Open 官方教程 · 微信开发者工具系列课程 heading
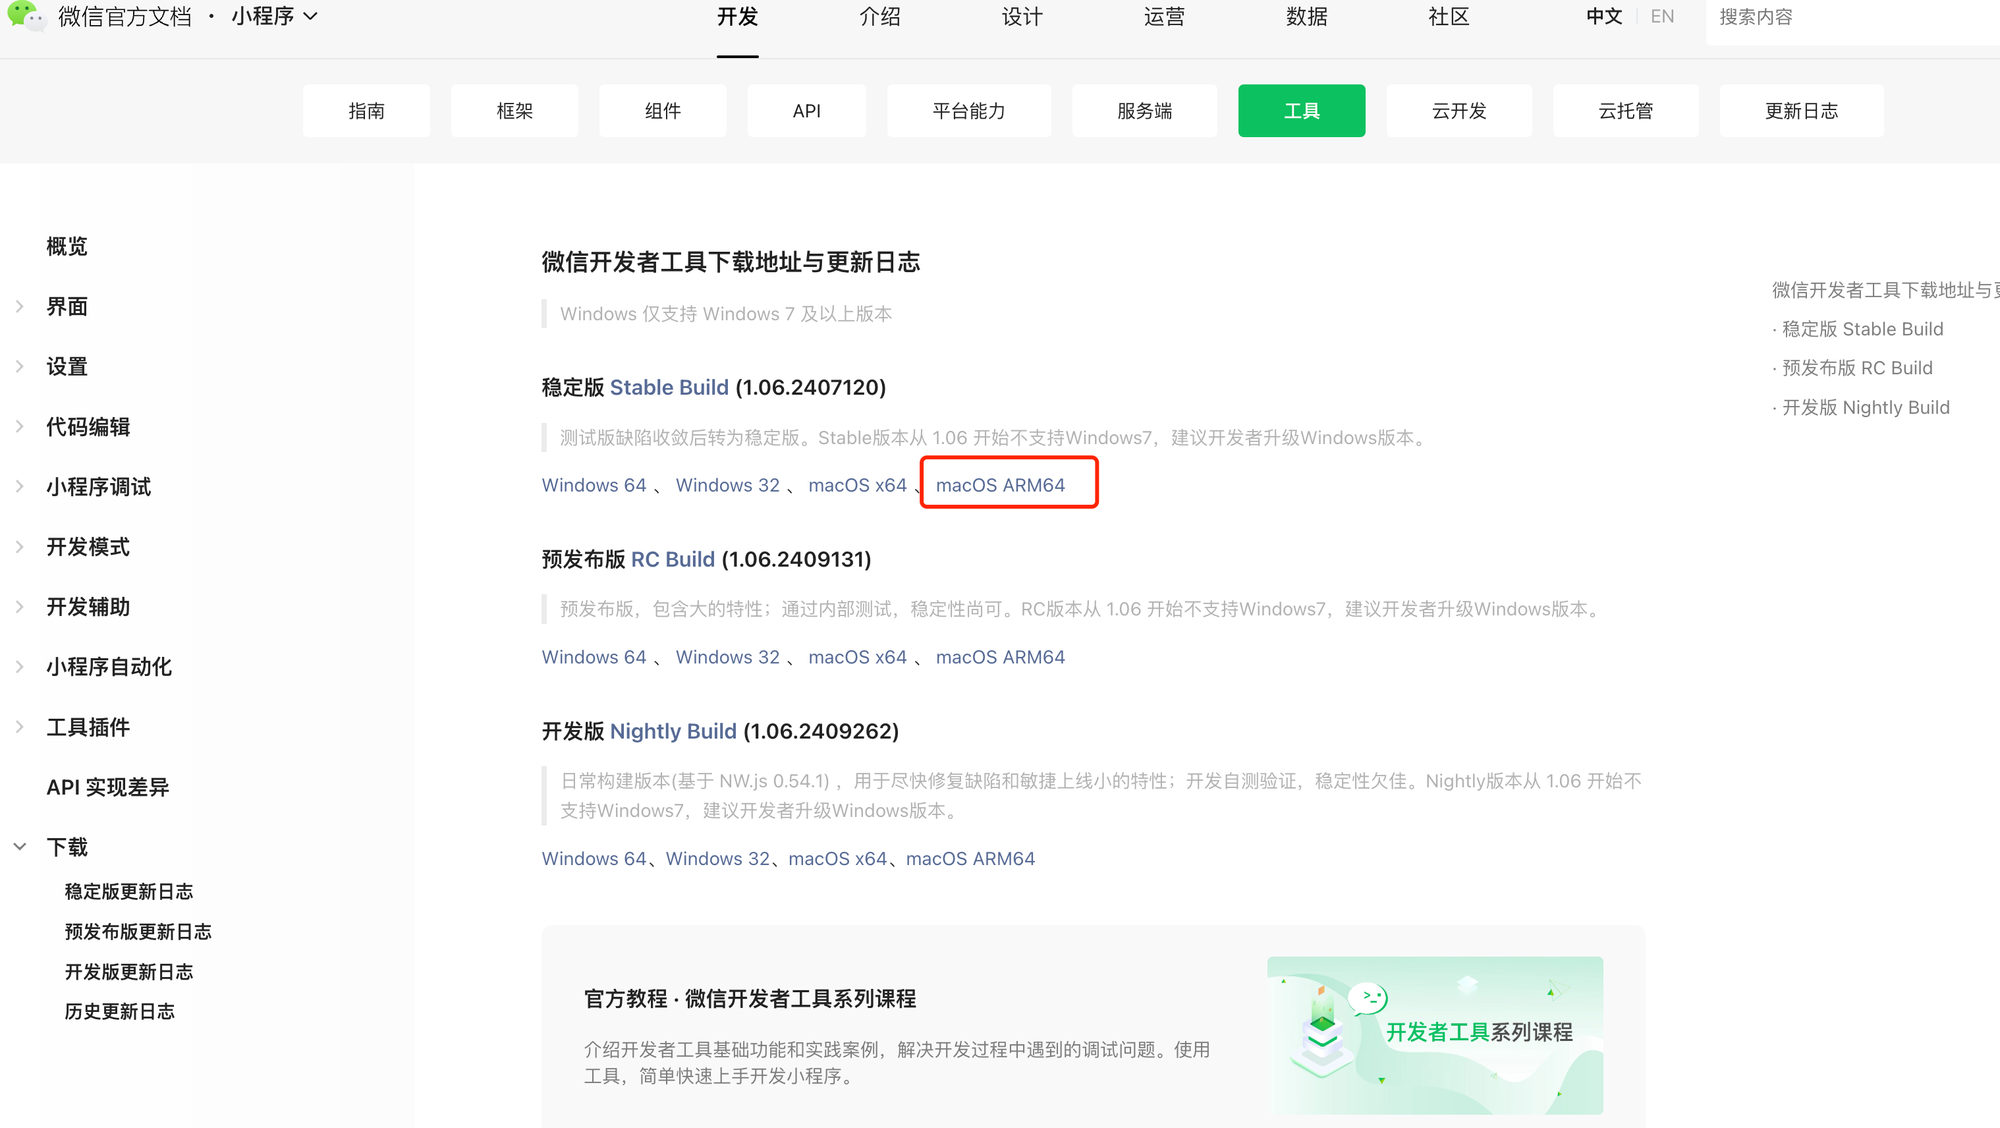Screen dimensions: 2000x1128 750,999
